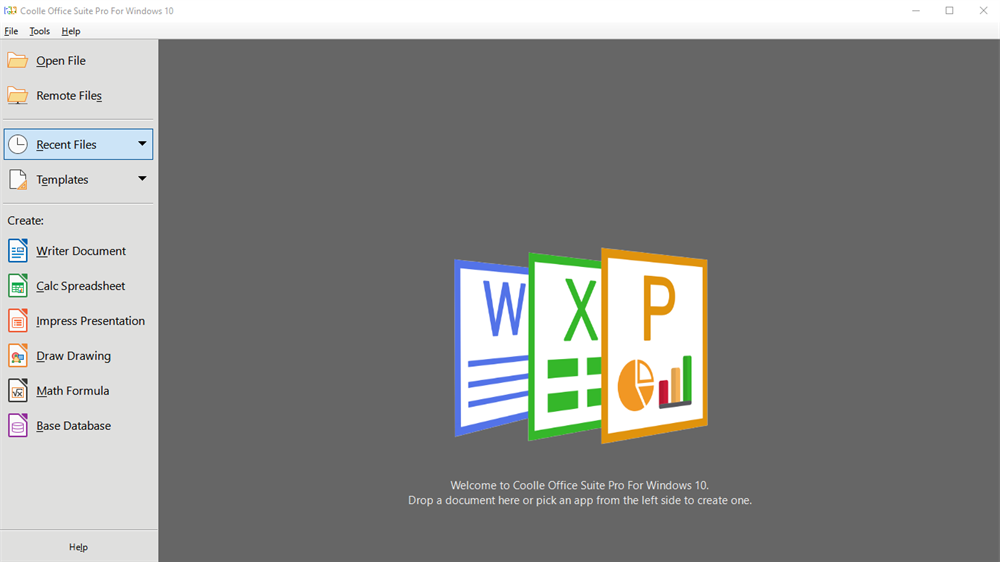Viewport: 1000px width, 562px height.
Task: Click the Remote Files folder icon
Action: [x=17, y=96]
